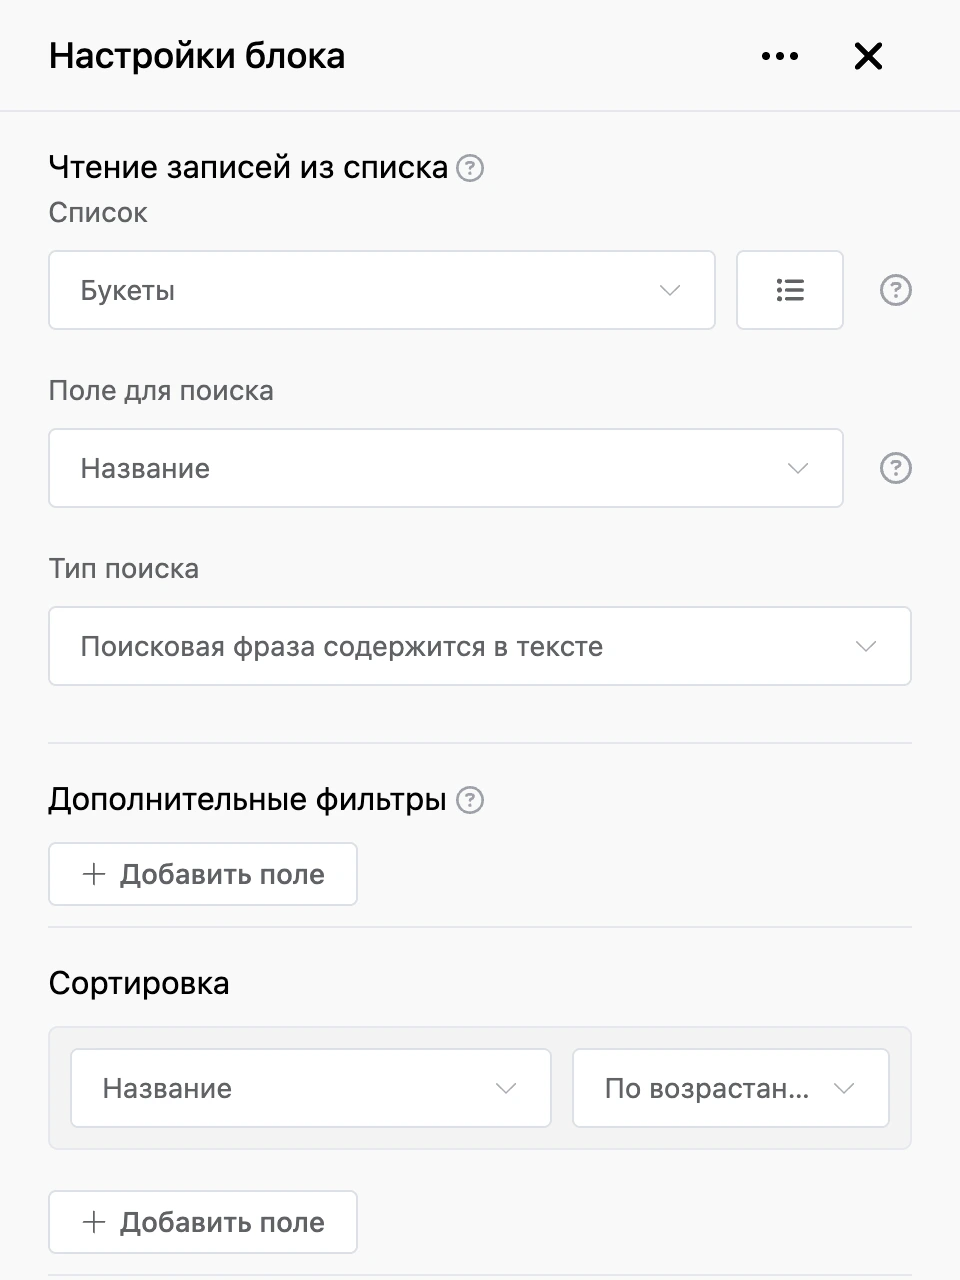
Task: Click Добавить поле under Сортировка
Action: coord(203,1222)
